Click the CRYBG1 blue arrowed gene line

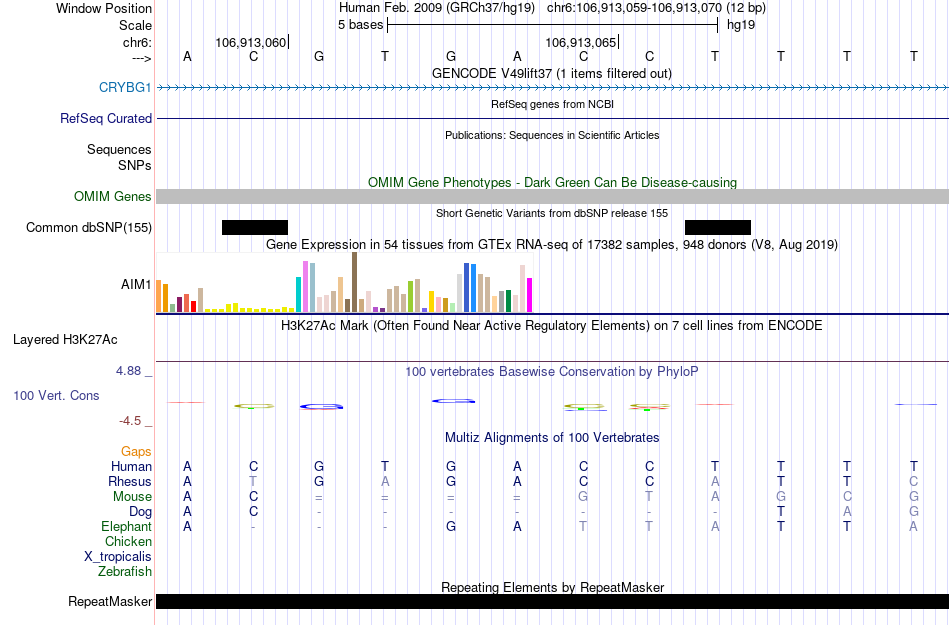pos(552,88)
